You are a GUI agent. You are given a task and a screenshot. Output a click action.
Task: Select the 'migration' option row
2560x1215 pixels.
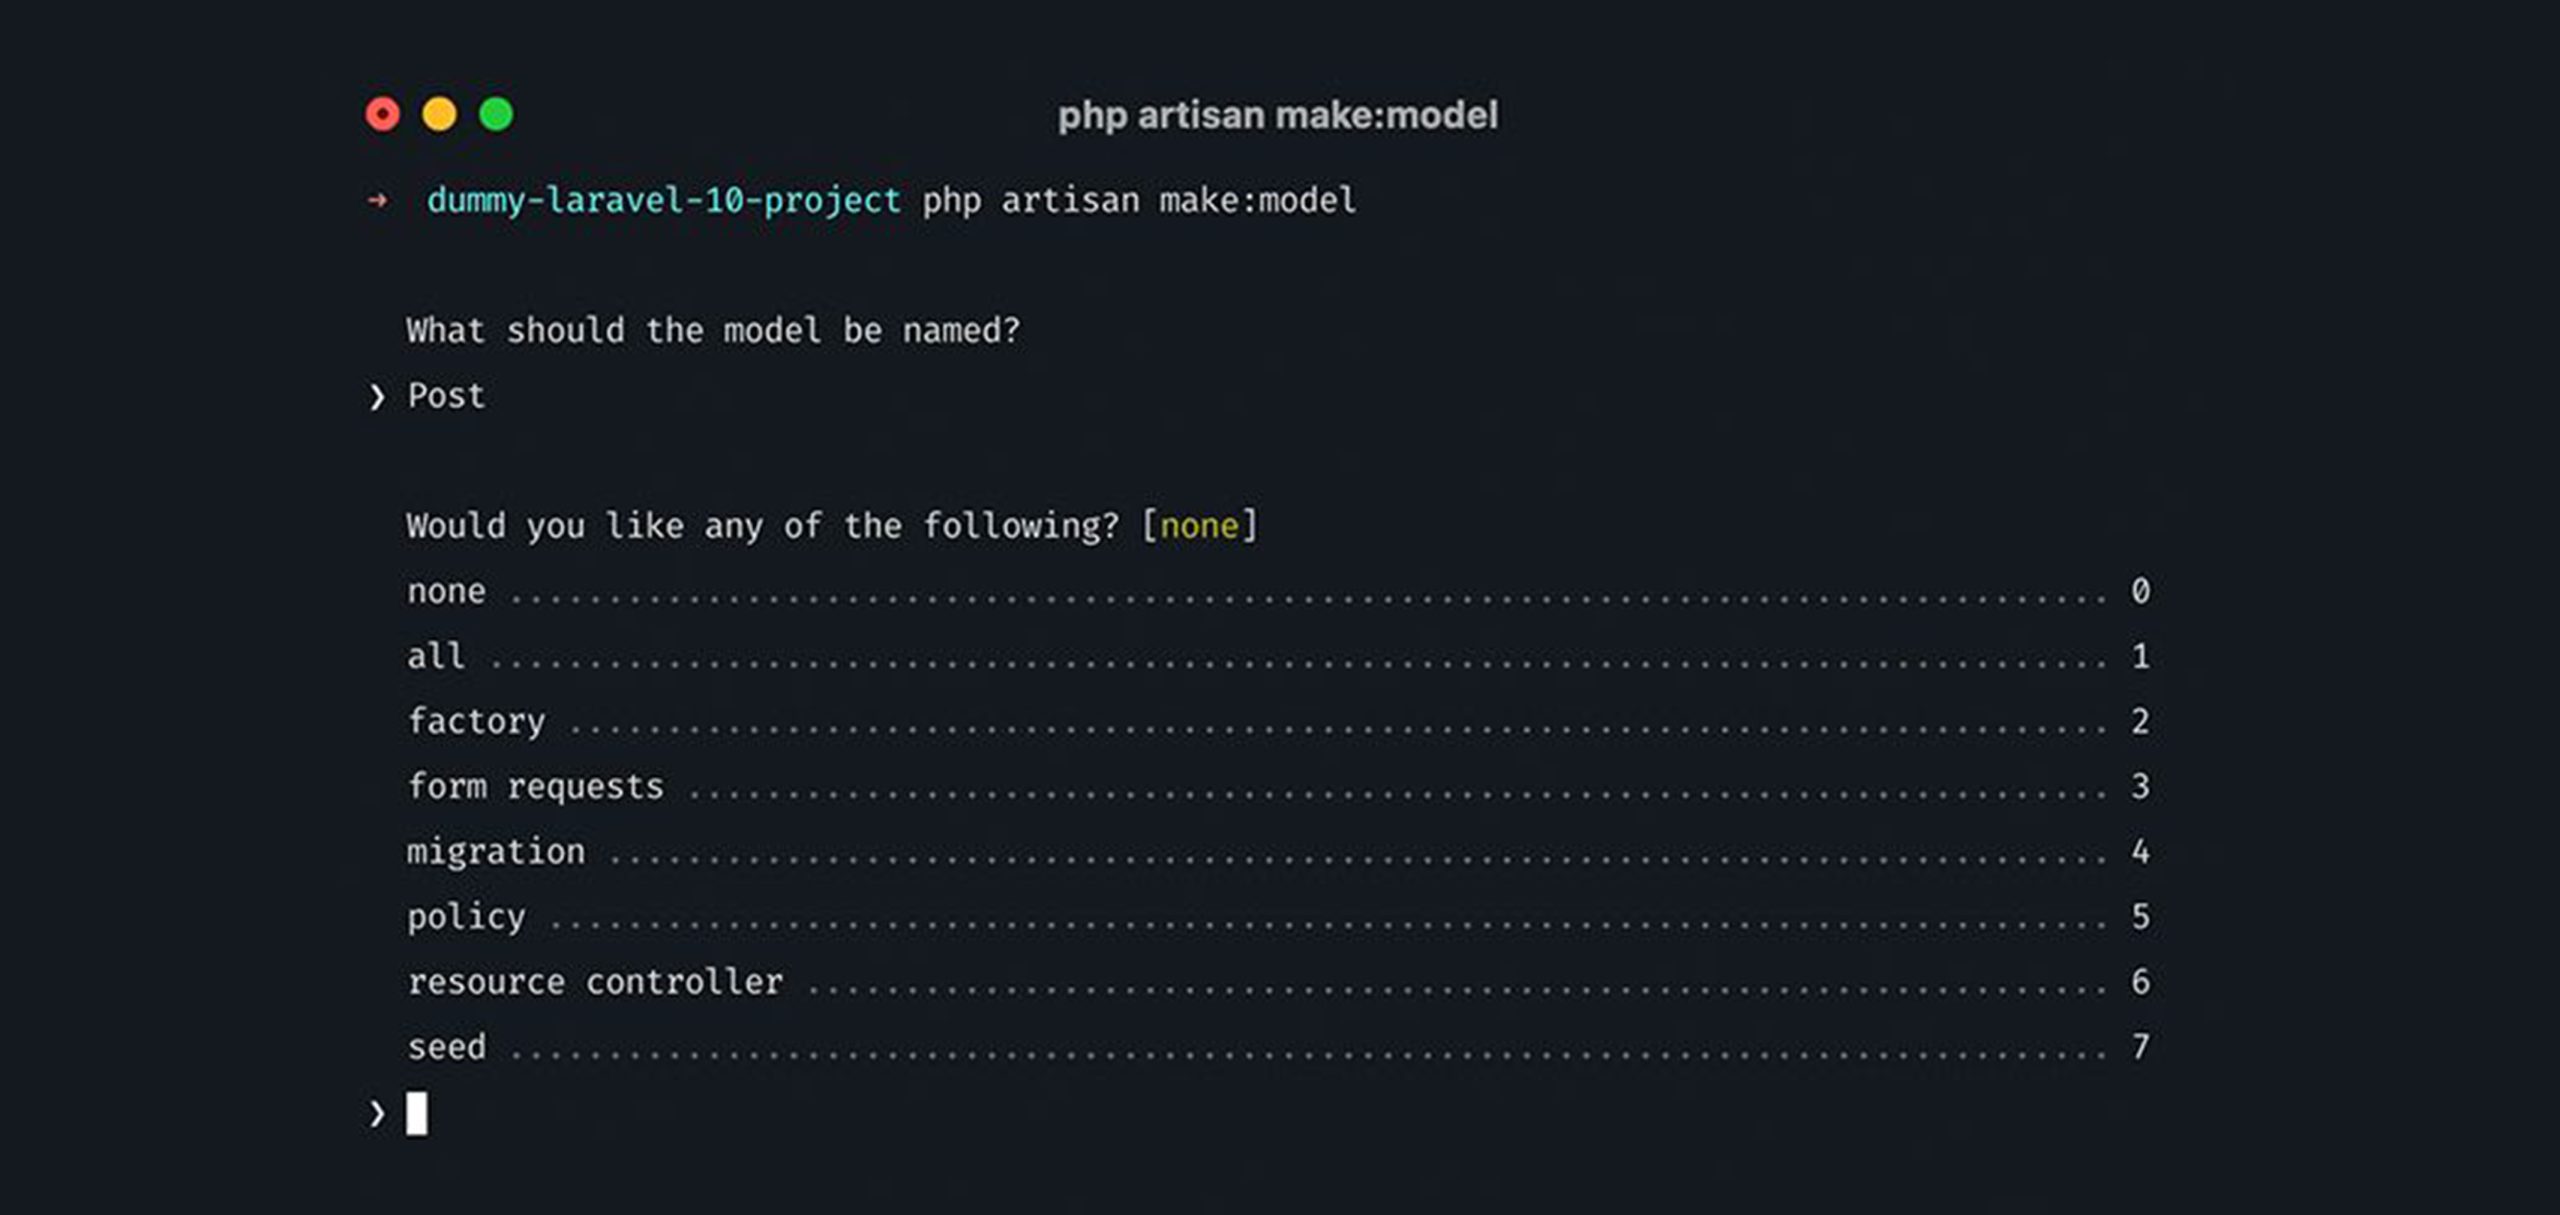1278,851
